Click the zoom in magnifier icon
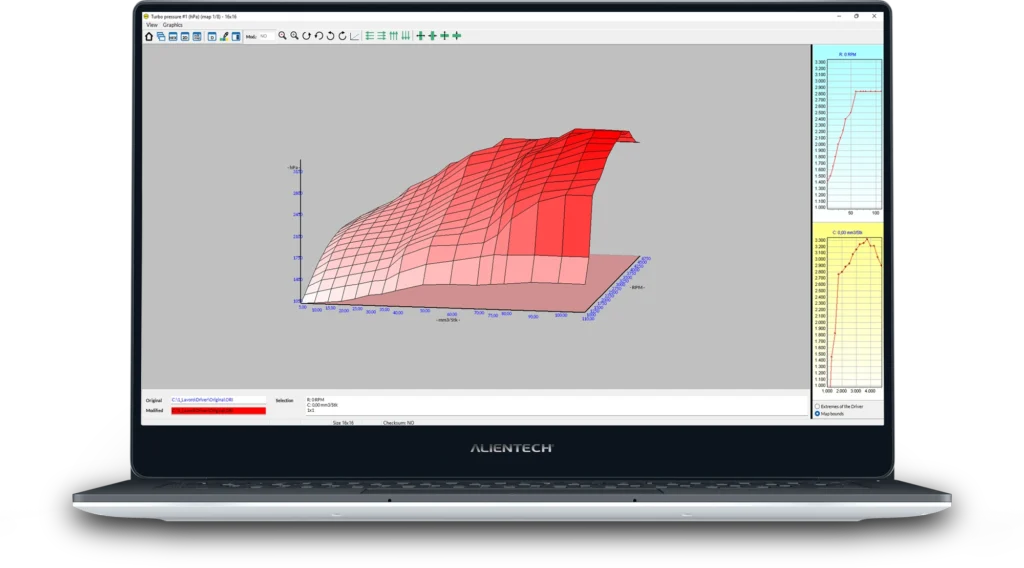1024x568 pixels. coord(282,36)
